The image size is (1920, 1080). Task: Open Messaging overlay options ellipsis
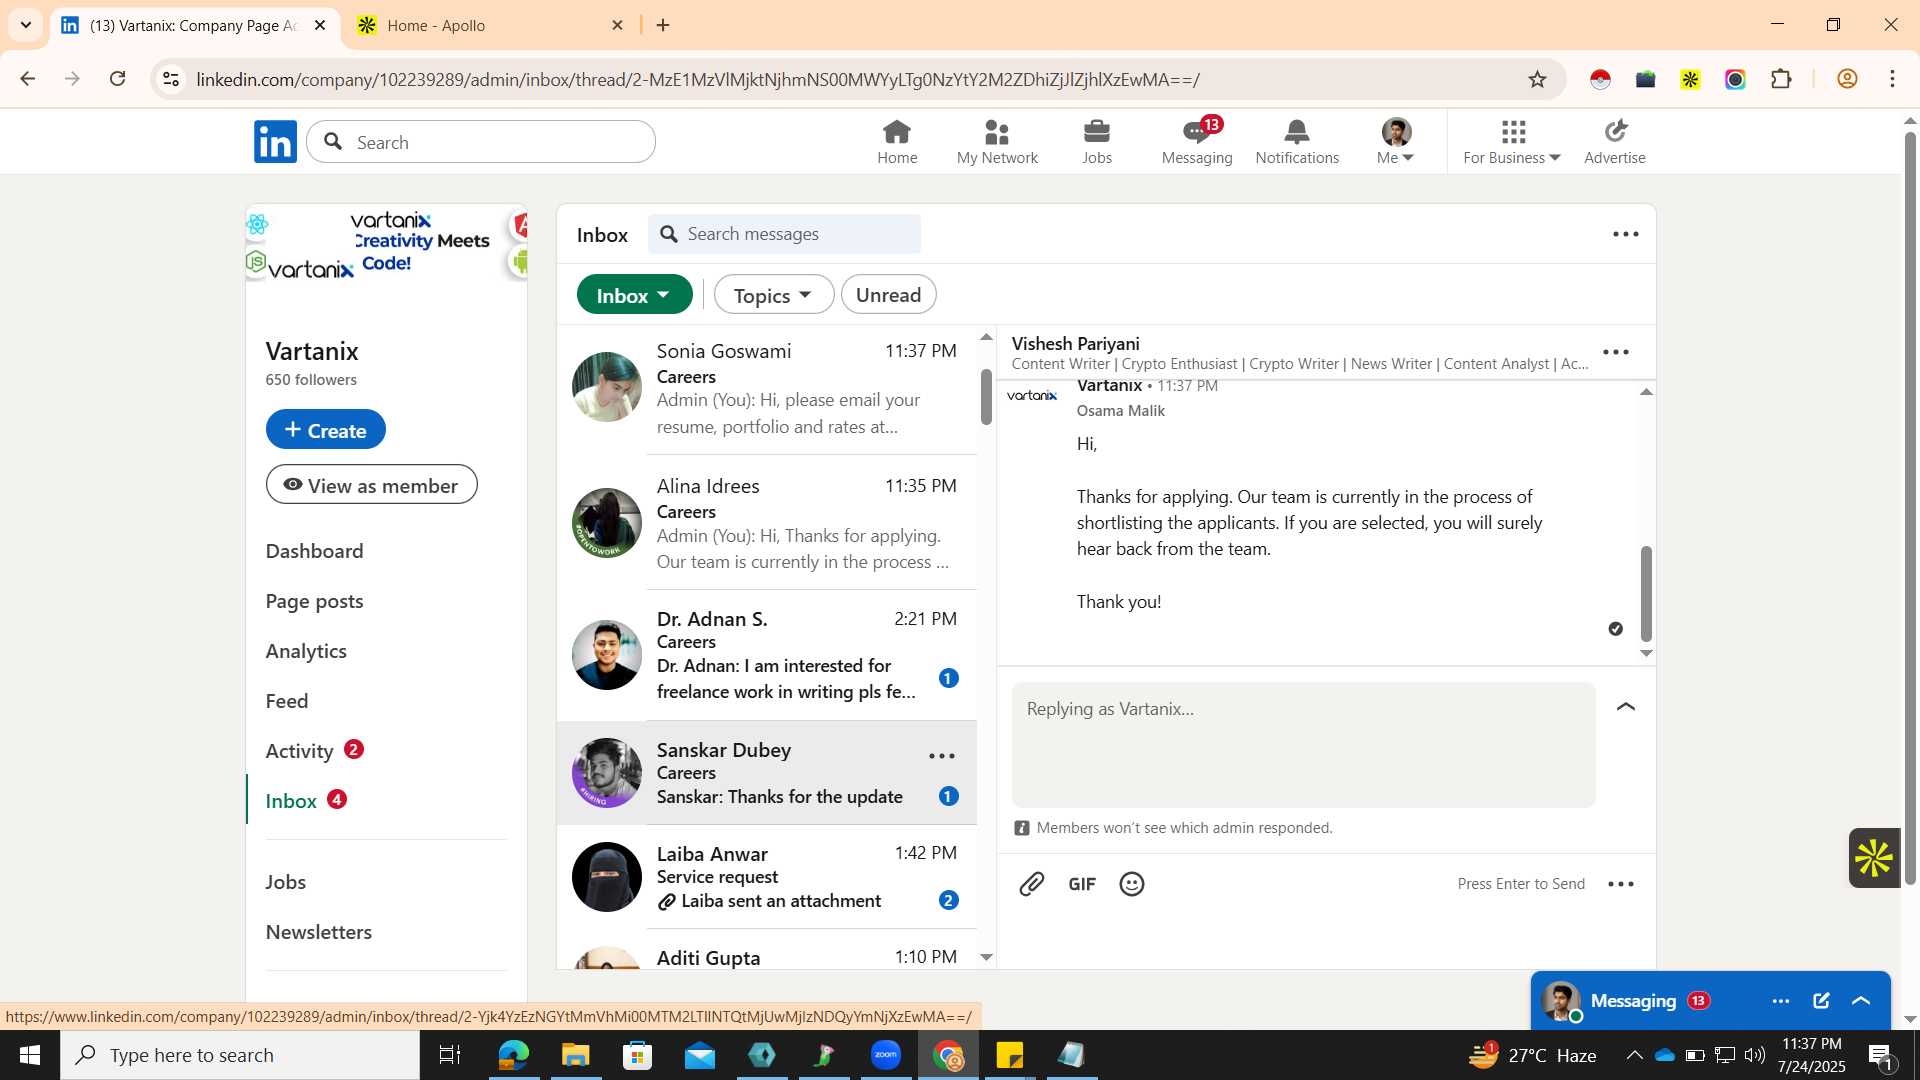point(1781,1001)
